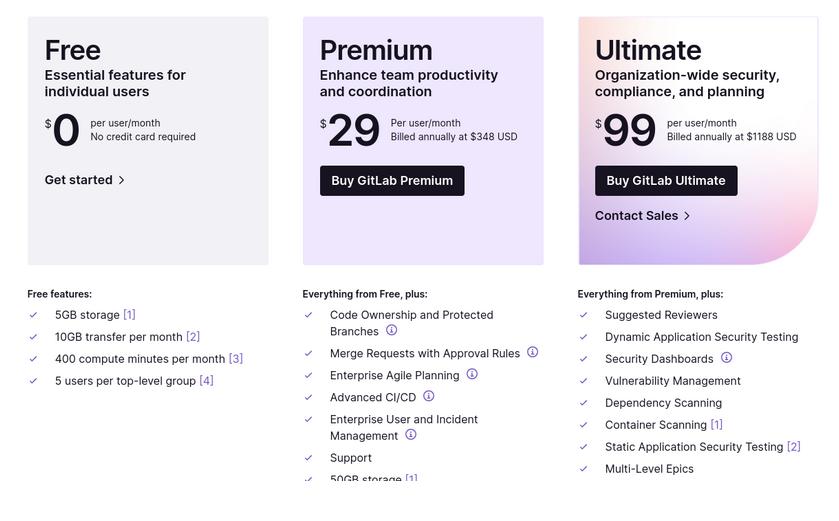Click chevron arrow beside Contact Sales
Image resolution: width=839 pixels, height=521 pixels.
tap(687, 216)
